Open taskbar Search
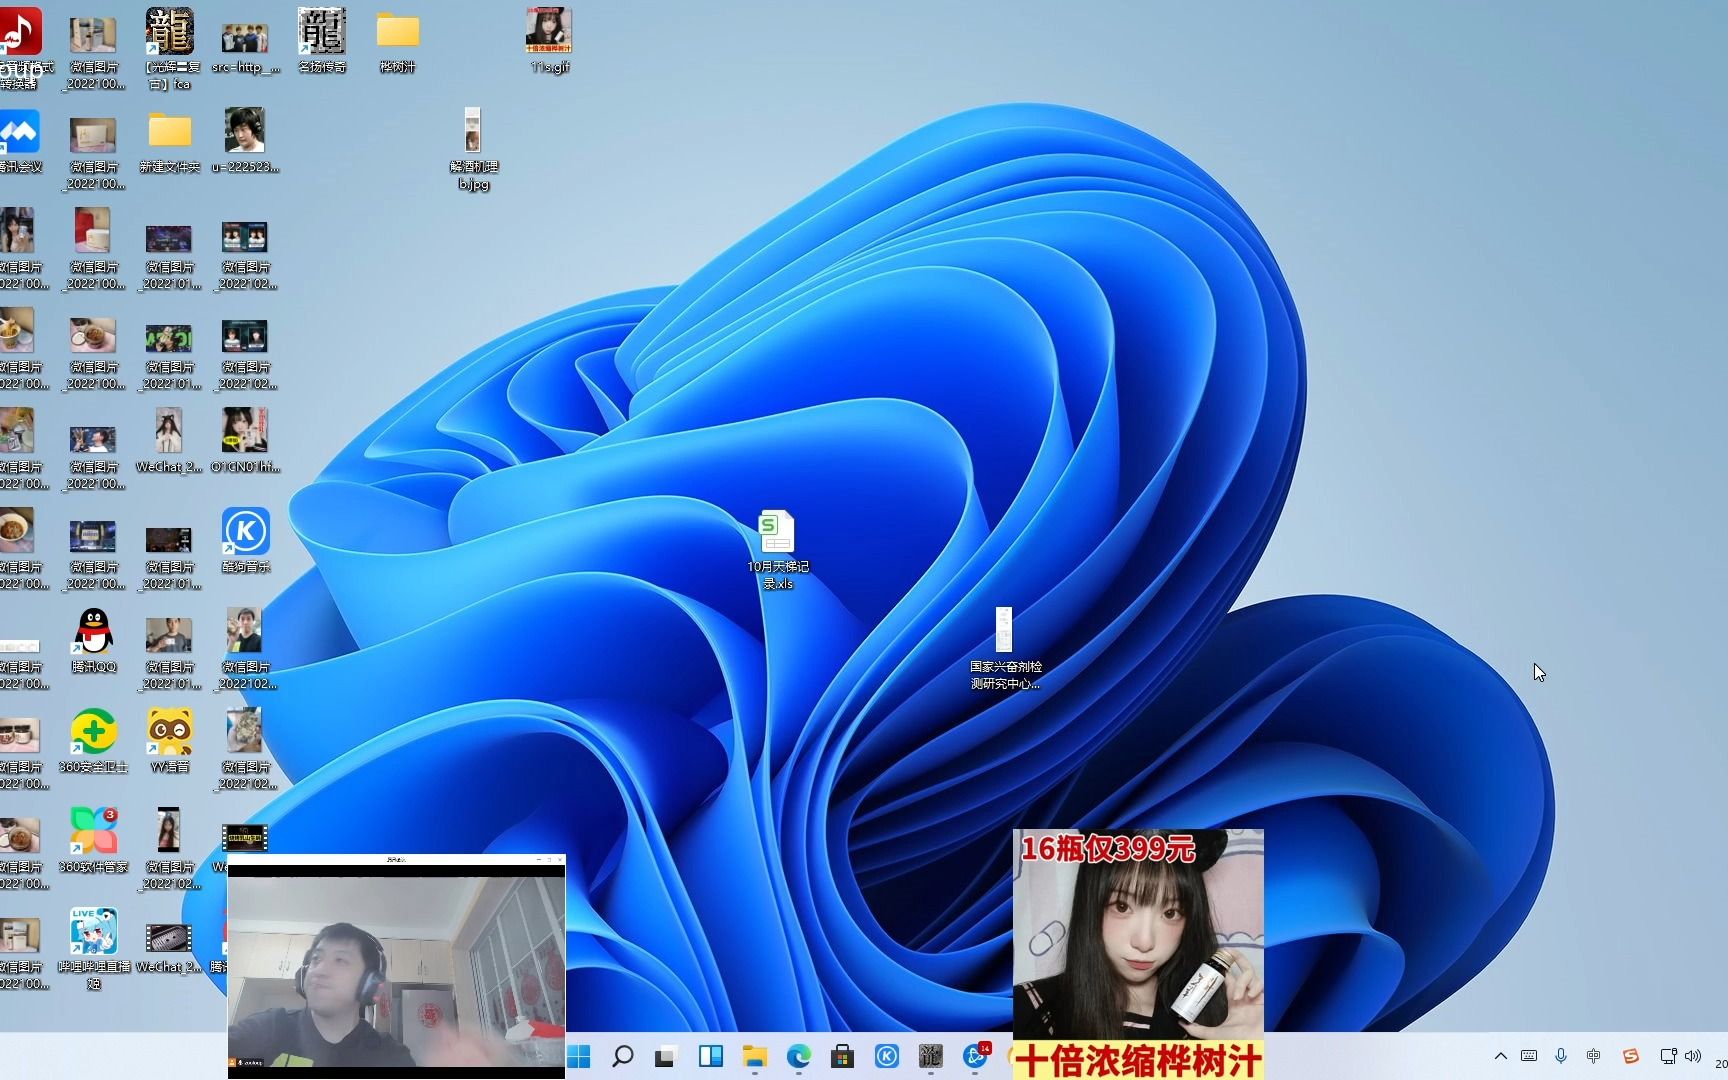The height and width of the screenshot is (1080, 1728). pyautogui.click(x=622, y=1056)
